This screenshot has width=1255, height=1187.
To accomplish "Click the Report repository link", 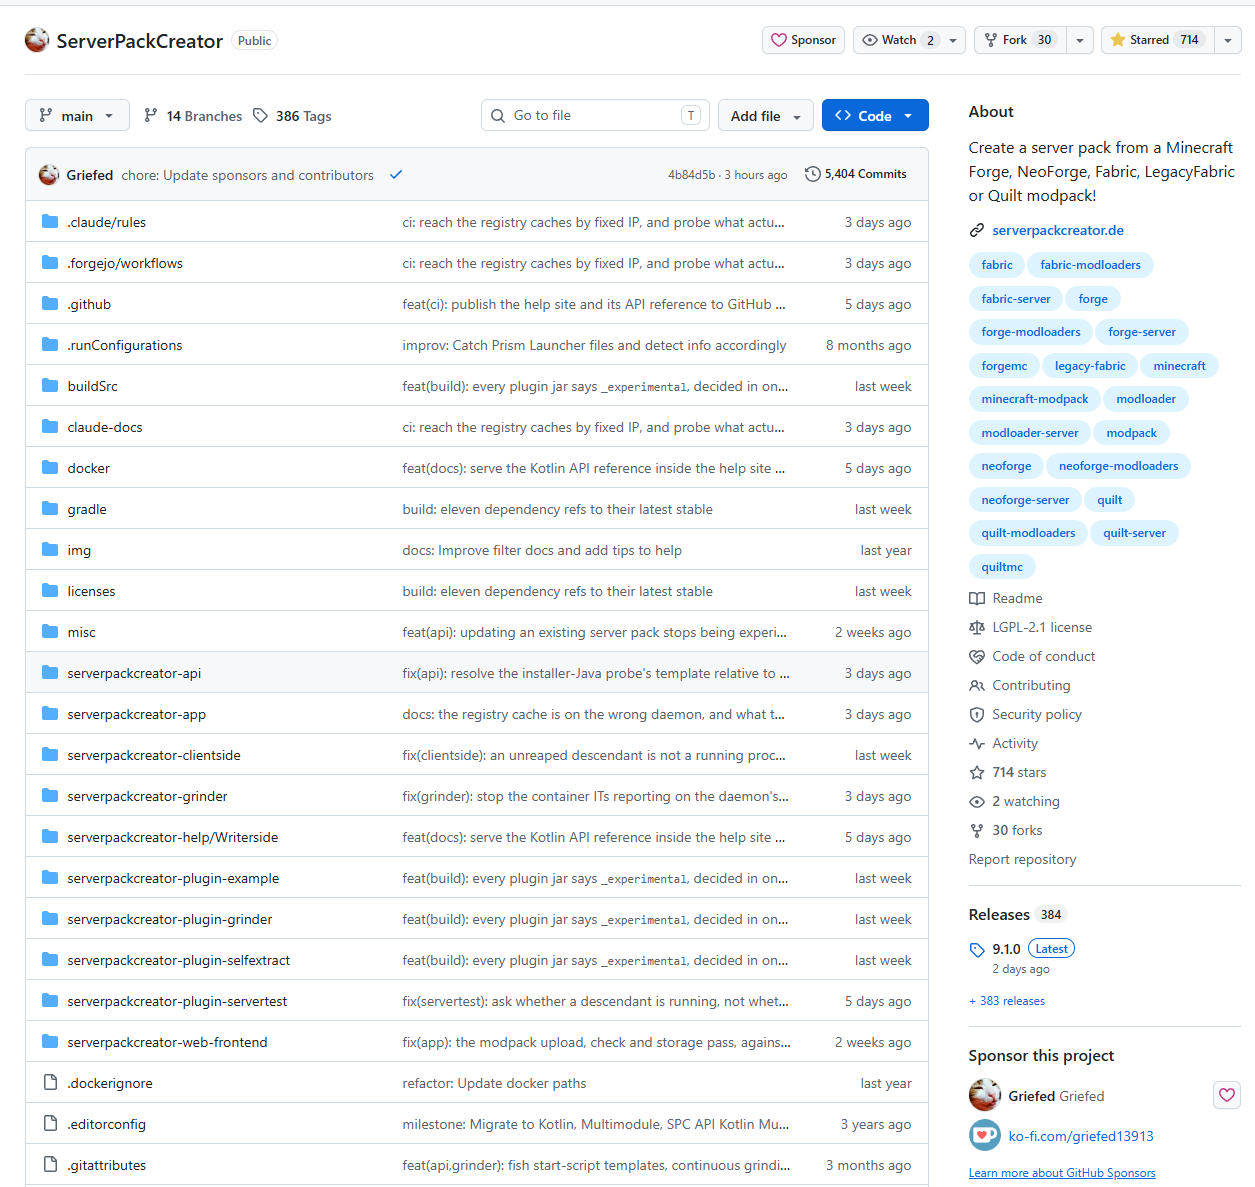I will click(1022, 859).
